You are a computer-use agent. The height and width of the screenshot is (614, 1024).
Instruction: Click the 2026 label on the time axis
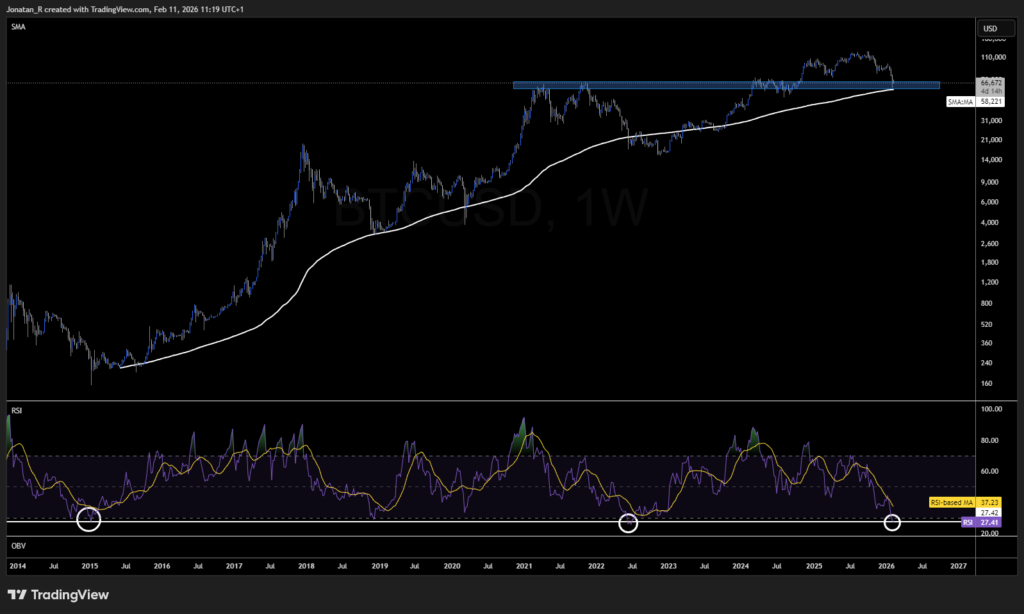886,566
